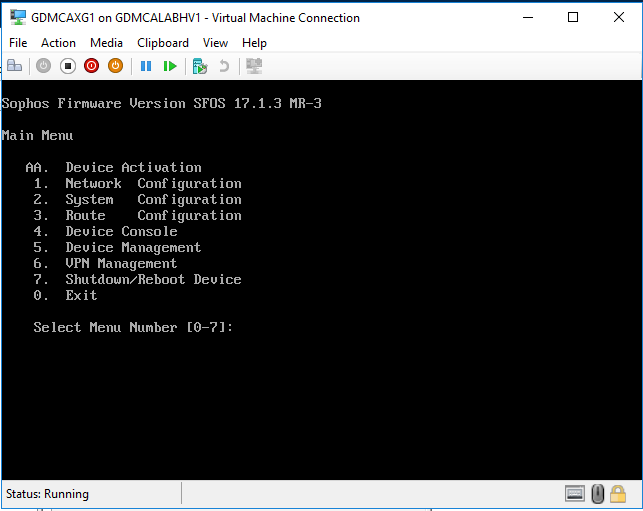Open the Help menu

[x=254, y=43]
